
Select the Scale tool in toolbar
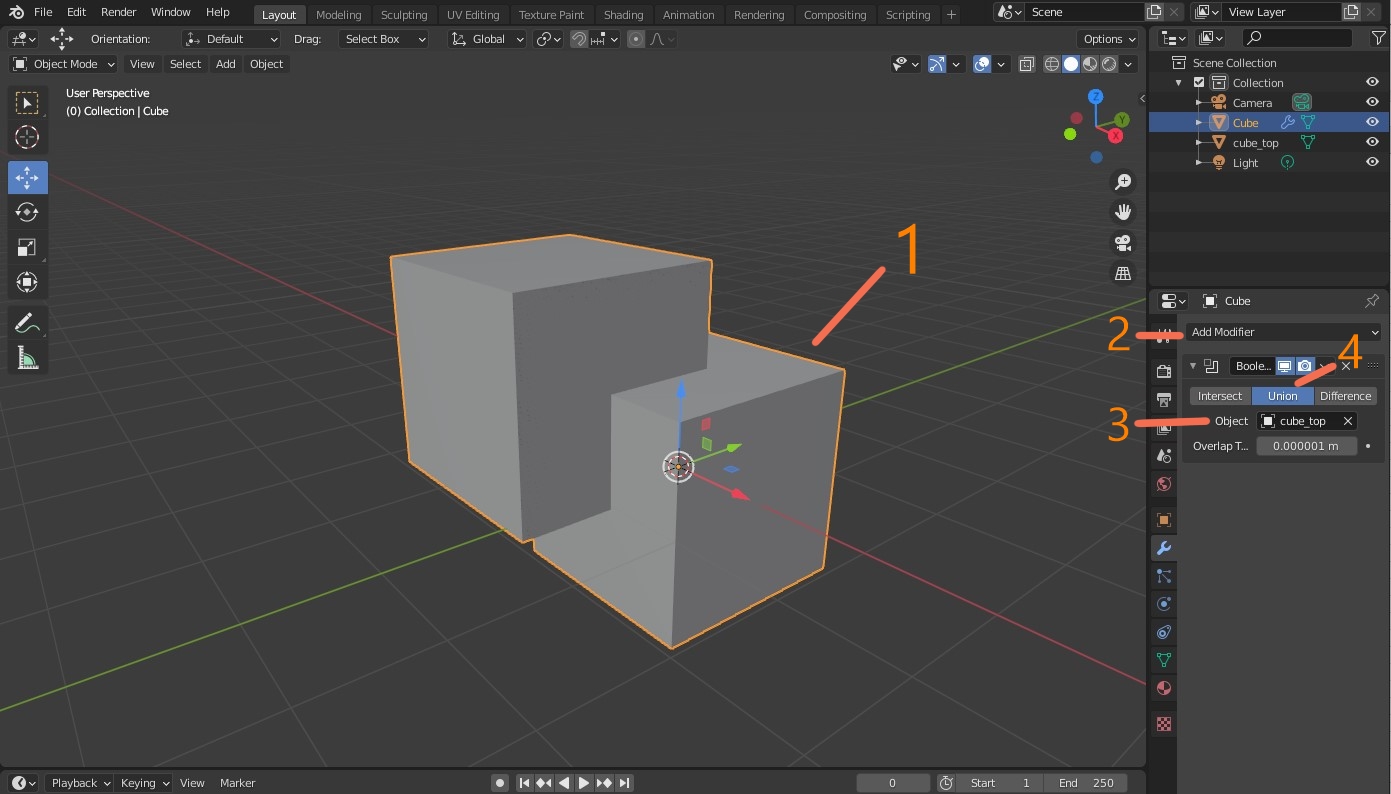coord(27,247)
